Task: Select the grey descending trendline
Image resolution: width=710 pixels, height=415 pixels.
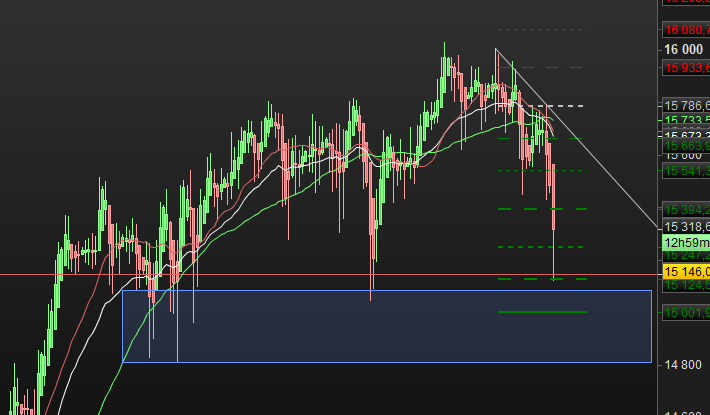Action: click(576, 138)
